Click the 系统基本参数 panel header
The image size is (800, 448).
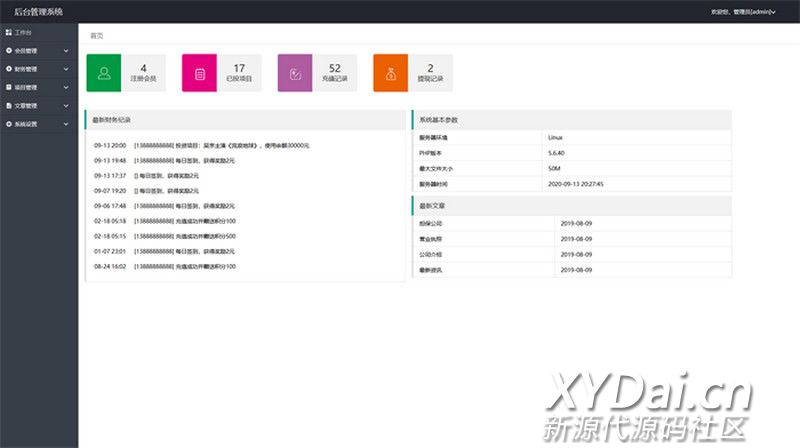coord(572,120)
